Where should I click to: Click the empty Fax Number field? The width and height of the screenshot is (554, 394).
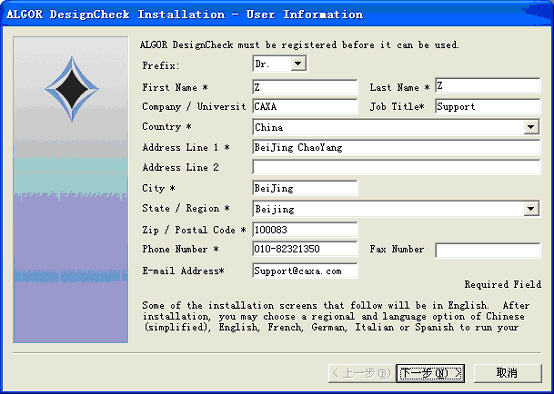pos(488,251)
